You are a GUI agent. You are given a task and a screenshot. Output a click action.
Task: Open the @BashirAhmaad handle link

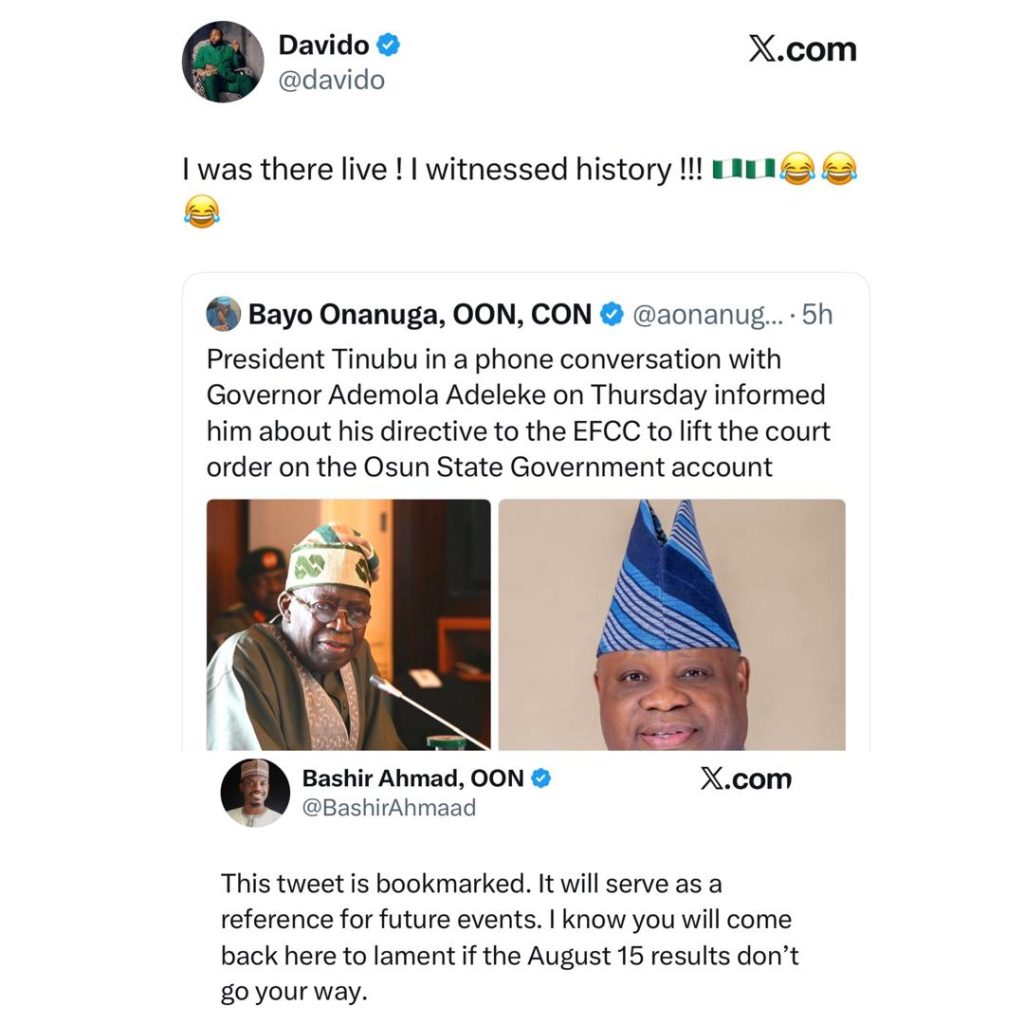coord(389,808)
